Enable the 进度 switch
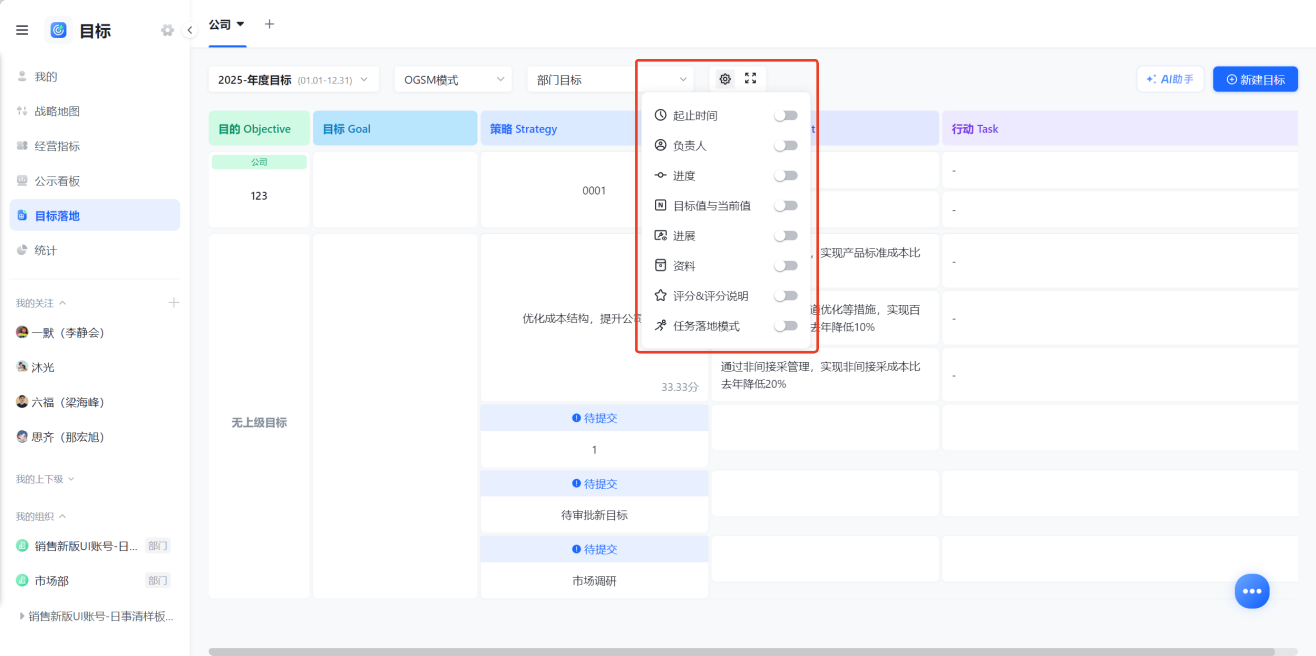Viewport: 1316px width, 656px height. (x=786, y=175)
